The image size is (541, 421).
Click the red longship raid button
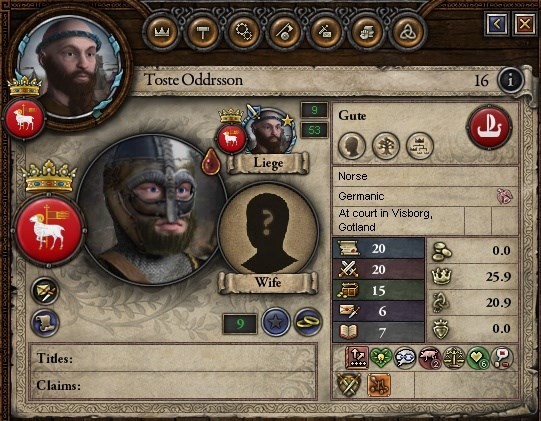pos(489,127)
